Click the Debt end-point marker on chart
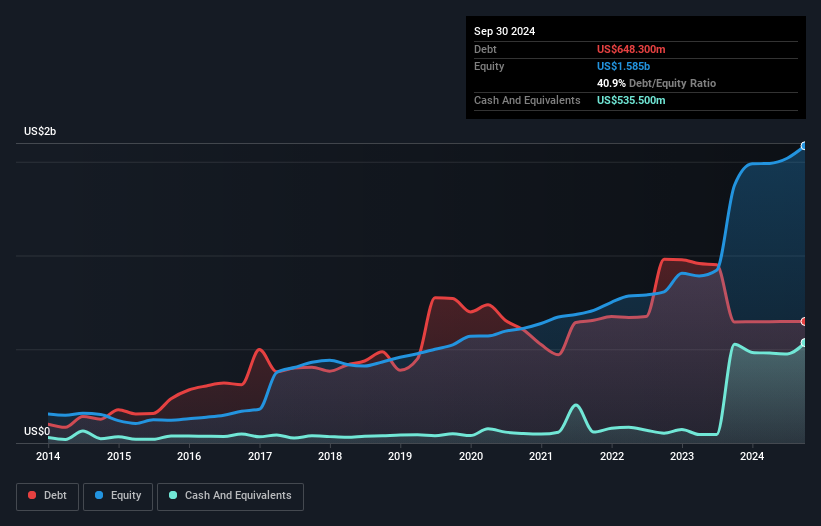The height and width of the screenshot is (526, 821). (804, 321)
